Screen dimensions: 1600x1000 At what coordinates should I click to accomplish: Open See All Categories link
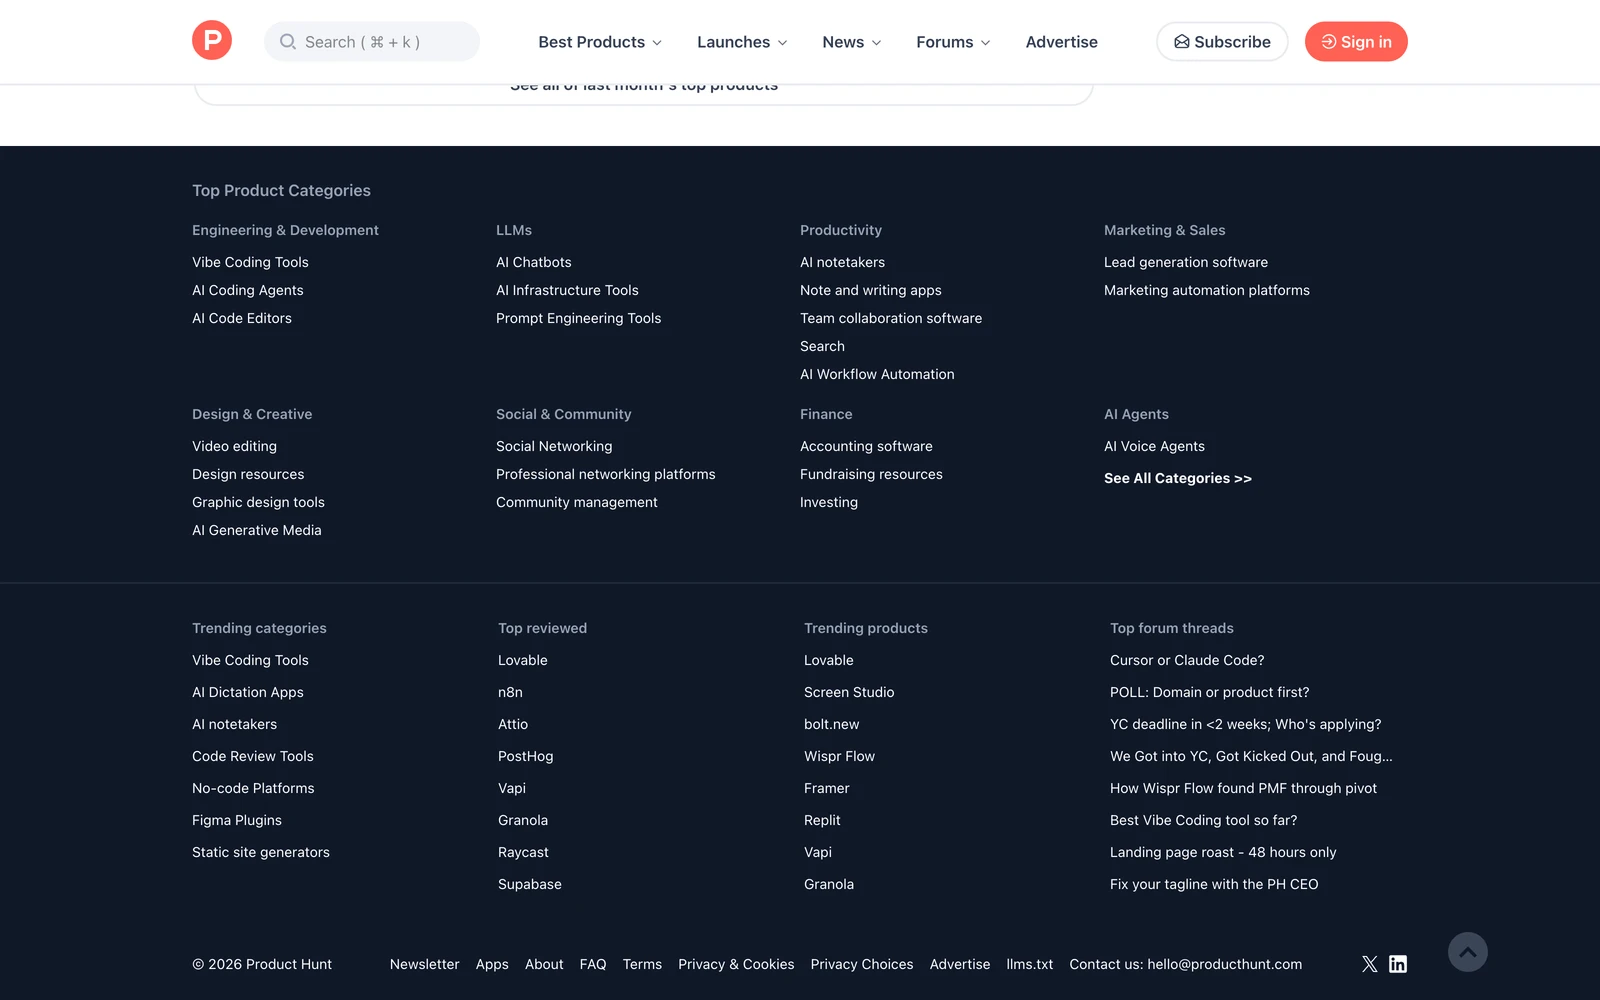(1178, 478)
